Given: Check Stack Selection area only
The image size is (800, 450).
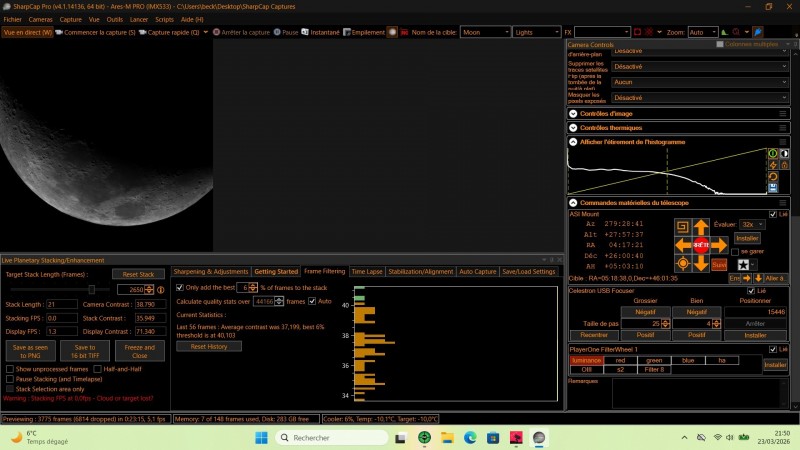Looking at the screenshot, I should pos(10,389).
